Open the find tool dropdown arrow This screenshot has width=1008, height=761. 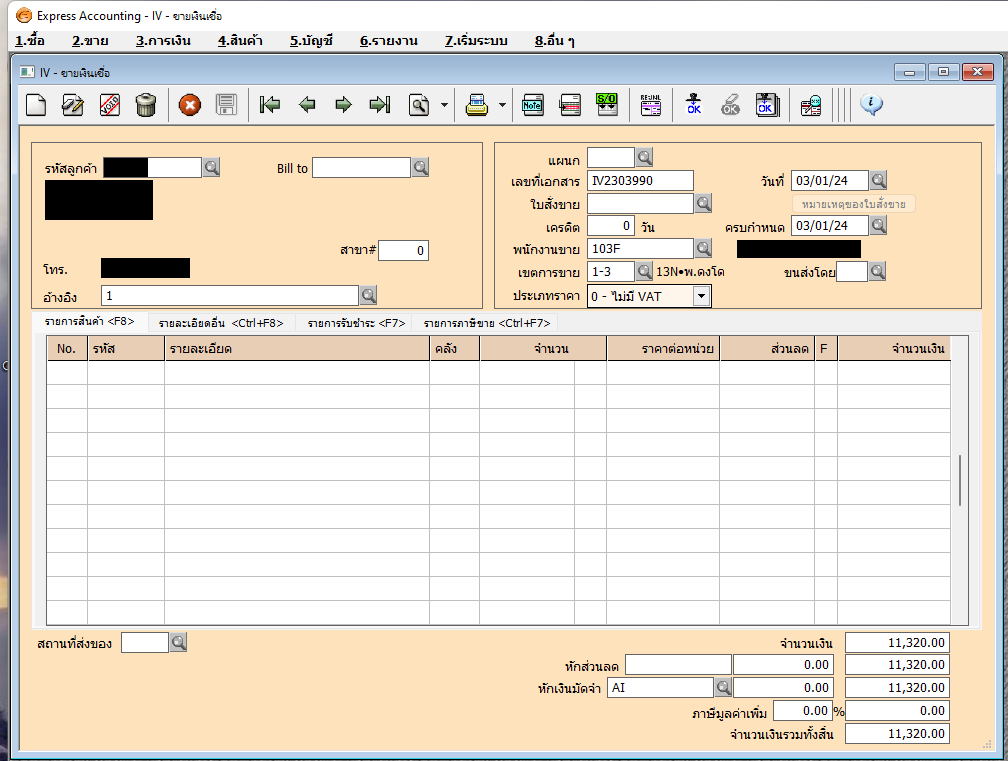pyautogui.click(x=444, y=105)
